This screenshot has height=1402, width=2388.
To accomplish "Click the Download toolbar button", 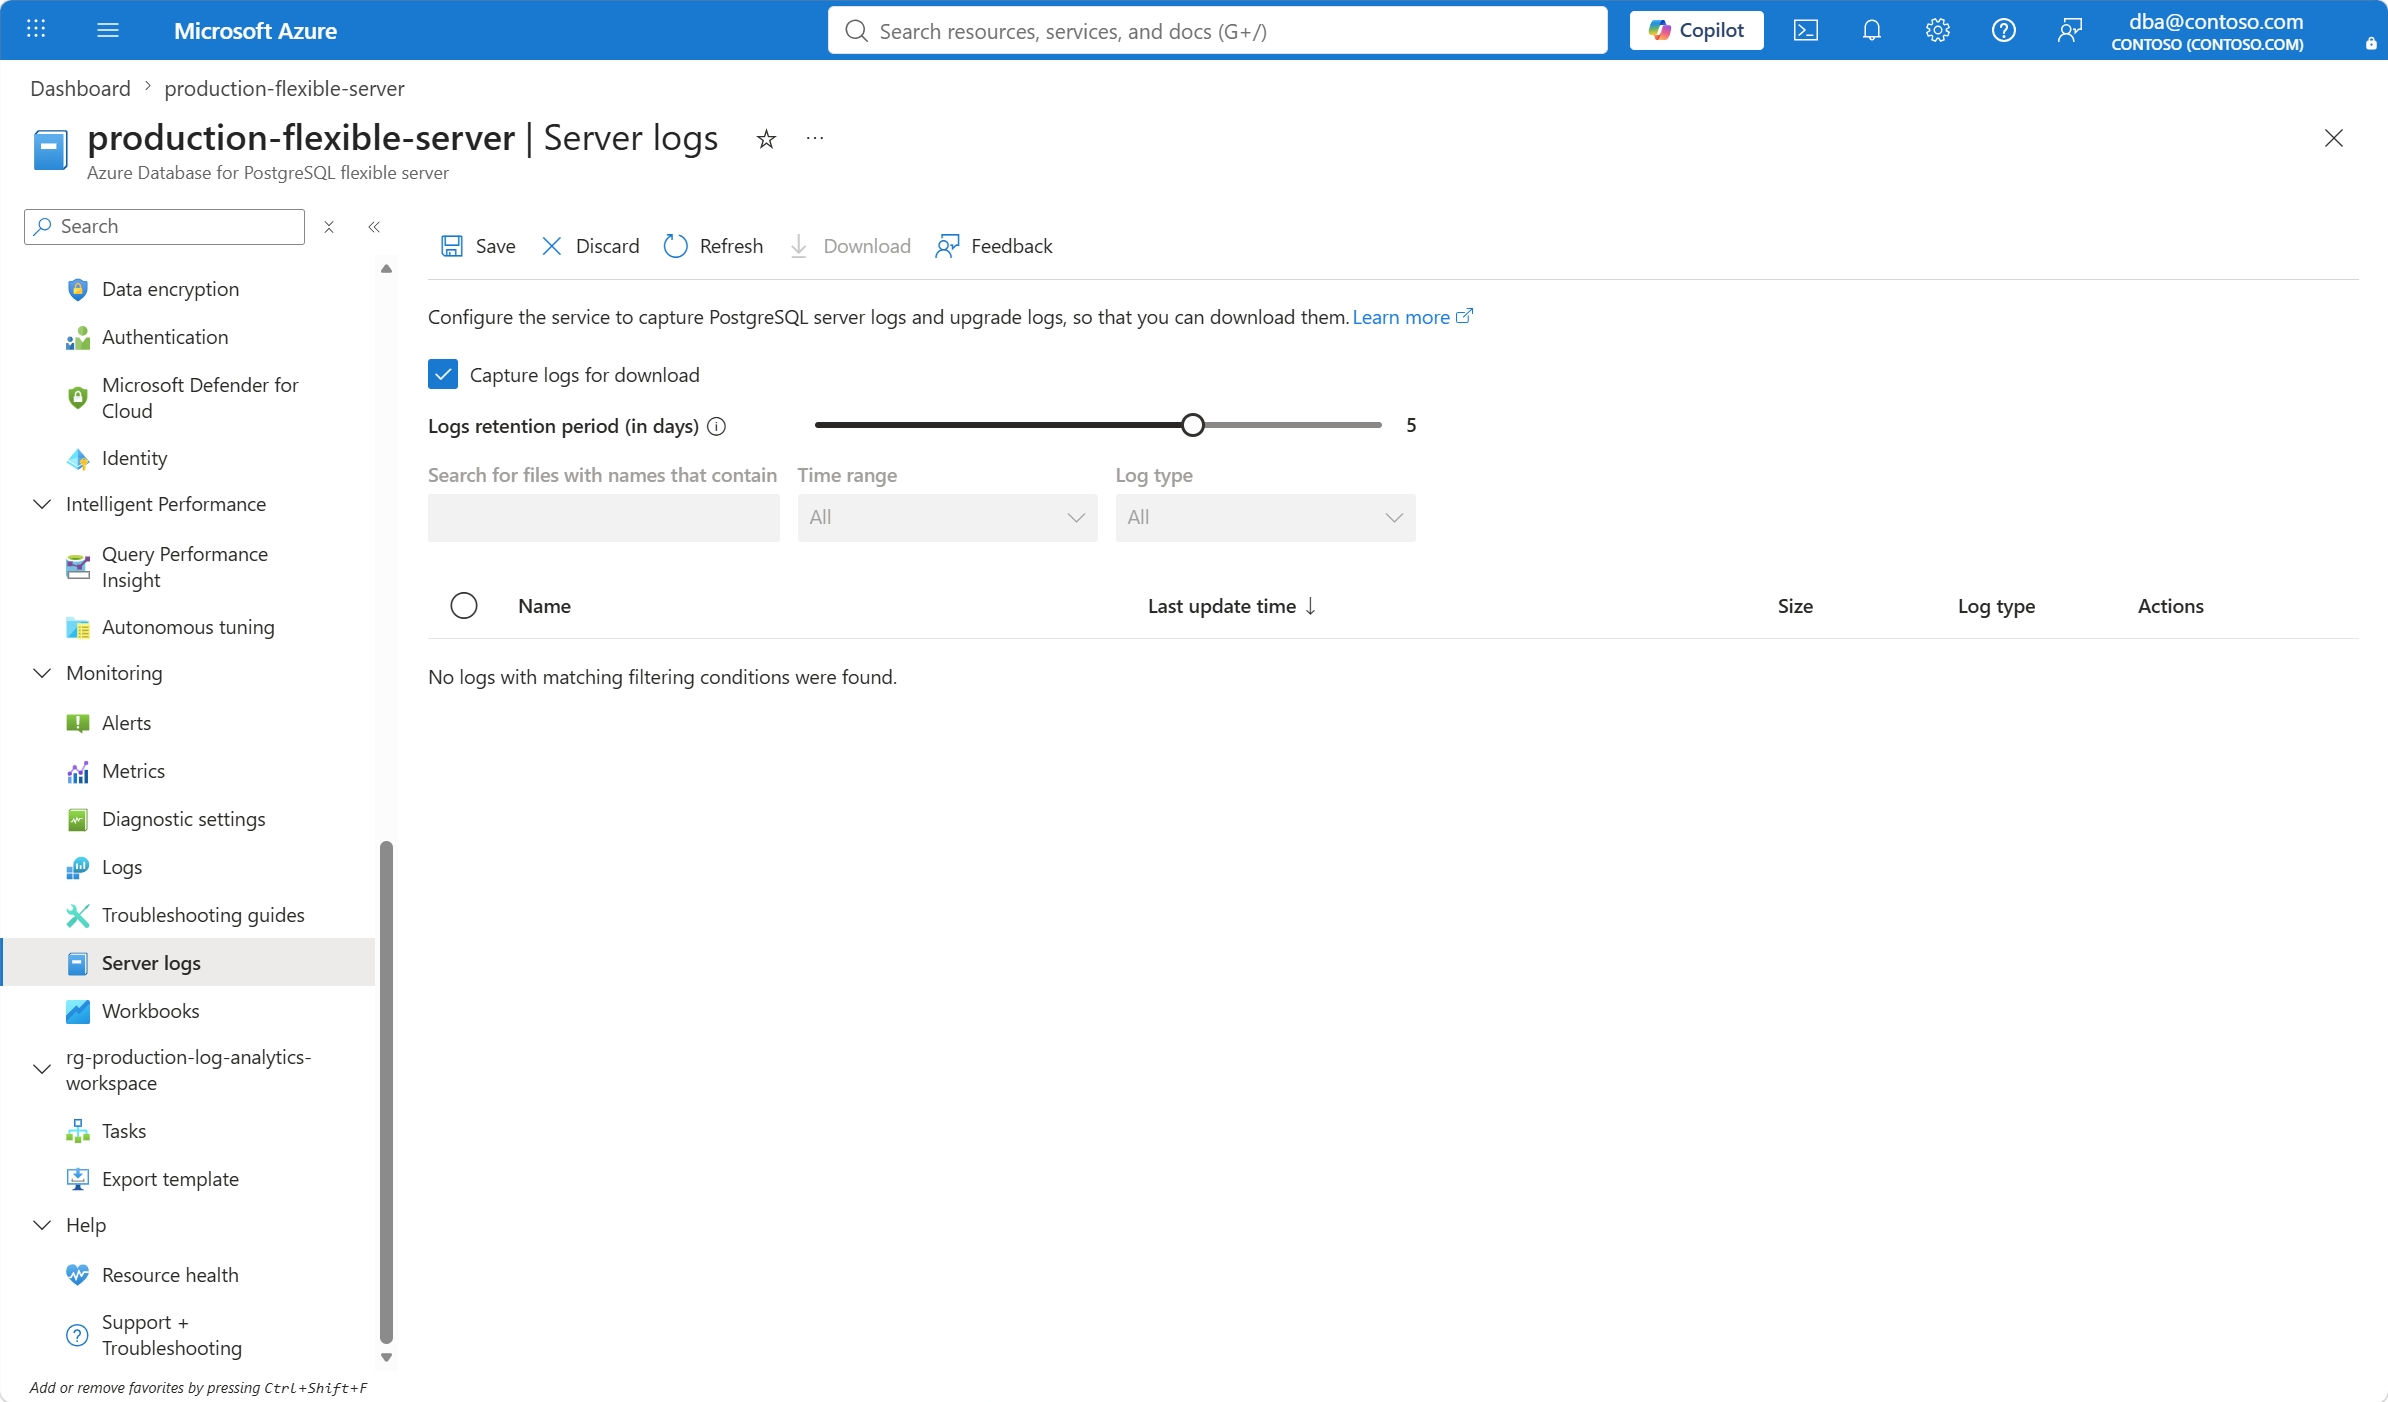I will point(850,246).
